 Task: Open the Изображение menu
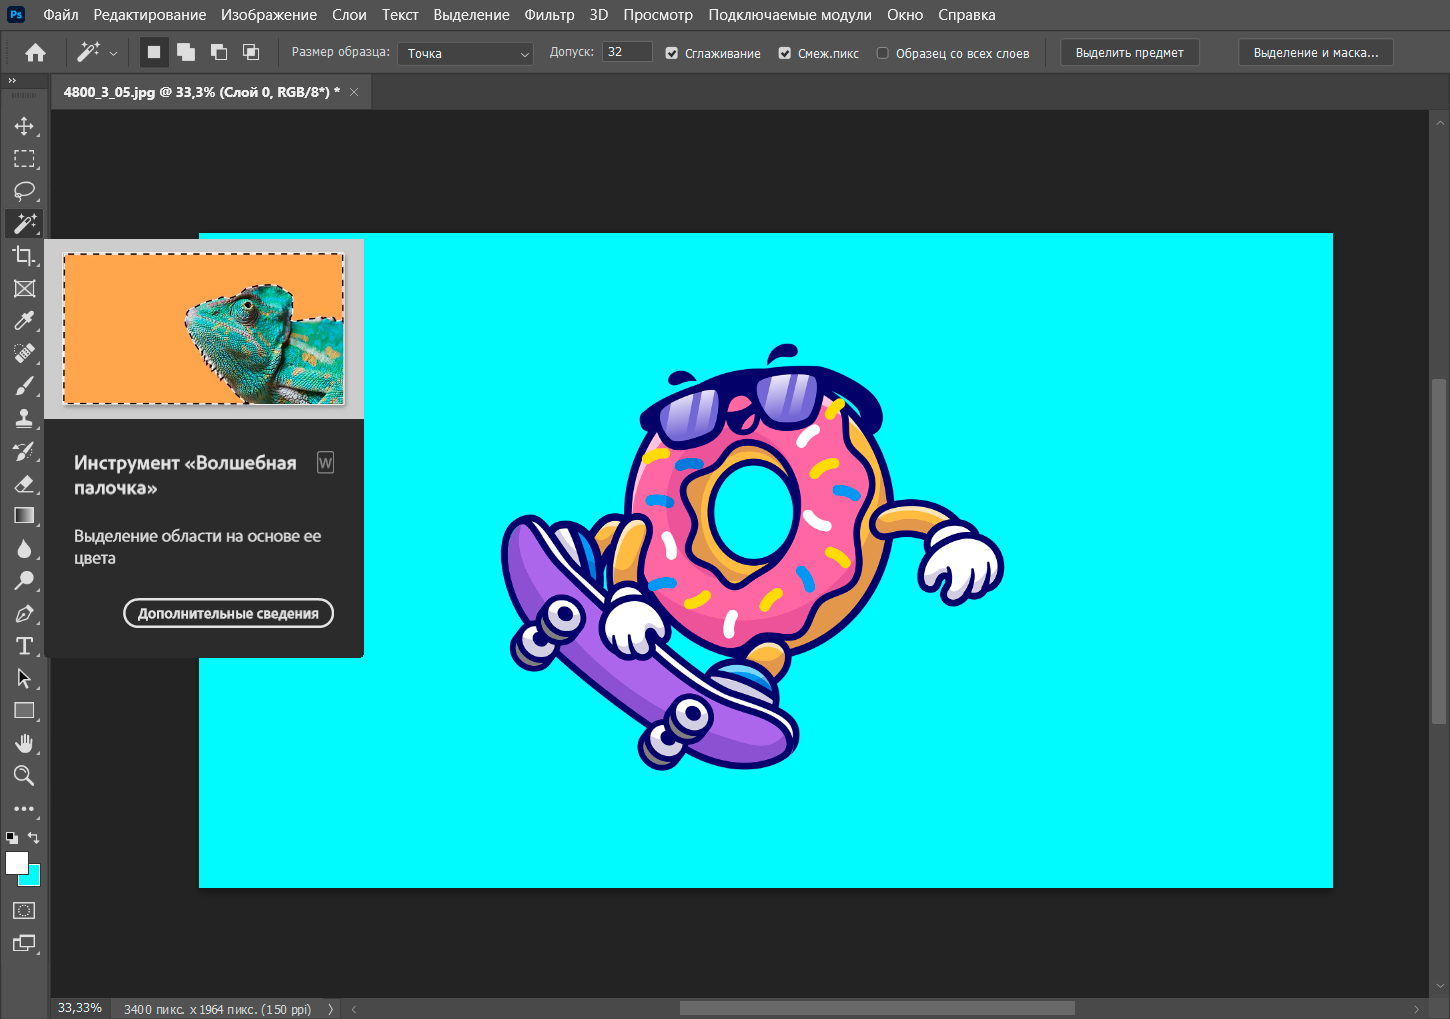pyautogui.click(x=269, y=15)
